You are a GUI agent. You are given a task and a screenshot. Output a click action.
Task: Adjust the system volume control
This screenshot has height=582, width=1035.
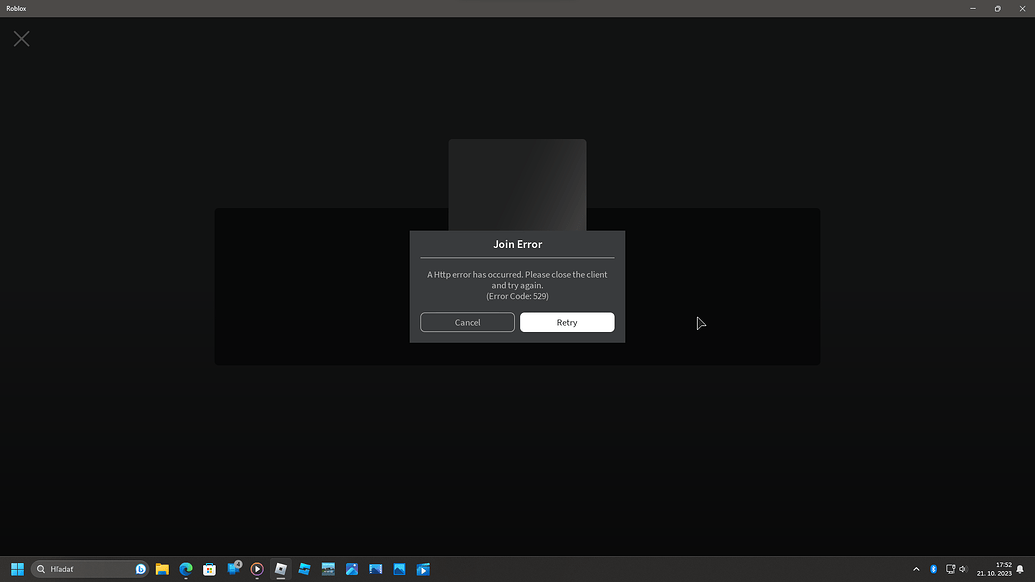point(962,568)
